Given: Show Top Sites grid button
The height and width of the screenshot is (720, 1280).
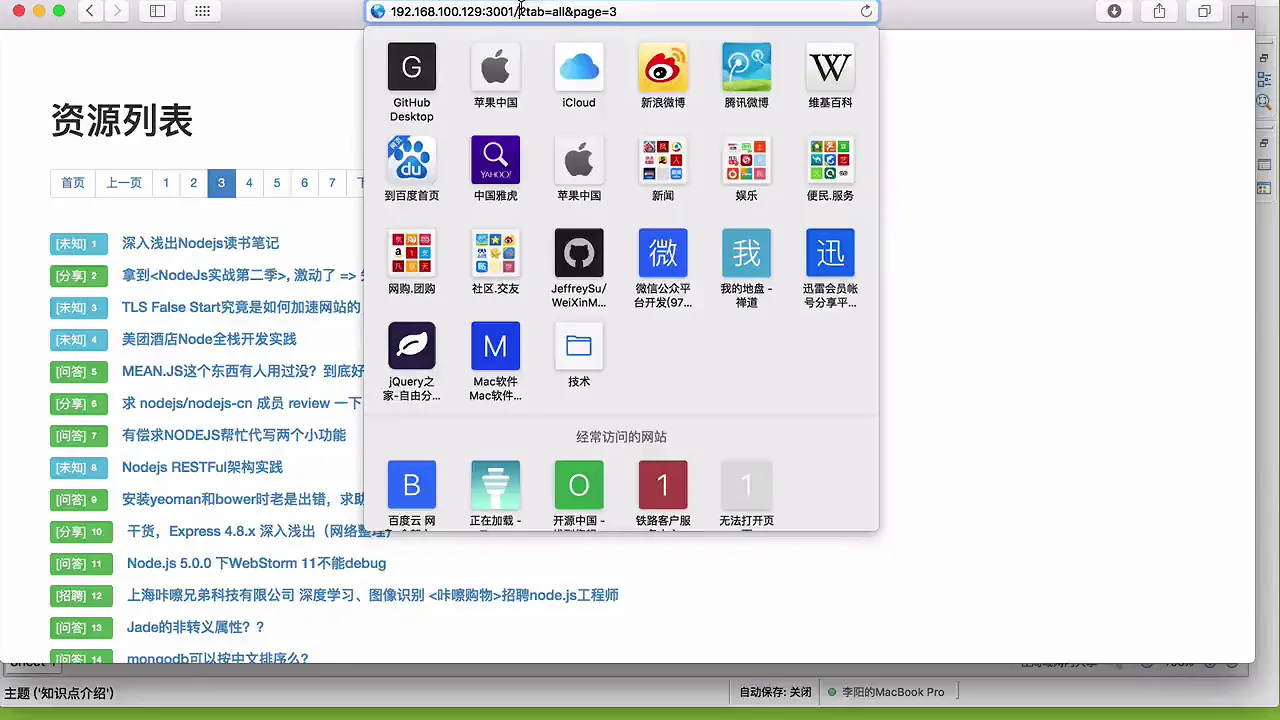Looking at the screenshot, I should (x=202, y=11).
